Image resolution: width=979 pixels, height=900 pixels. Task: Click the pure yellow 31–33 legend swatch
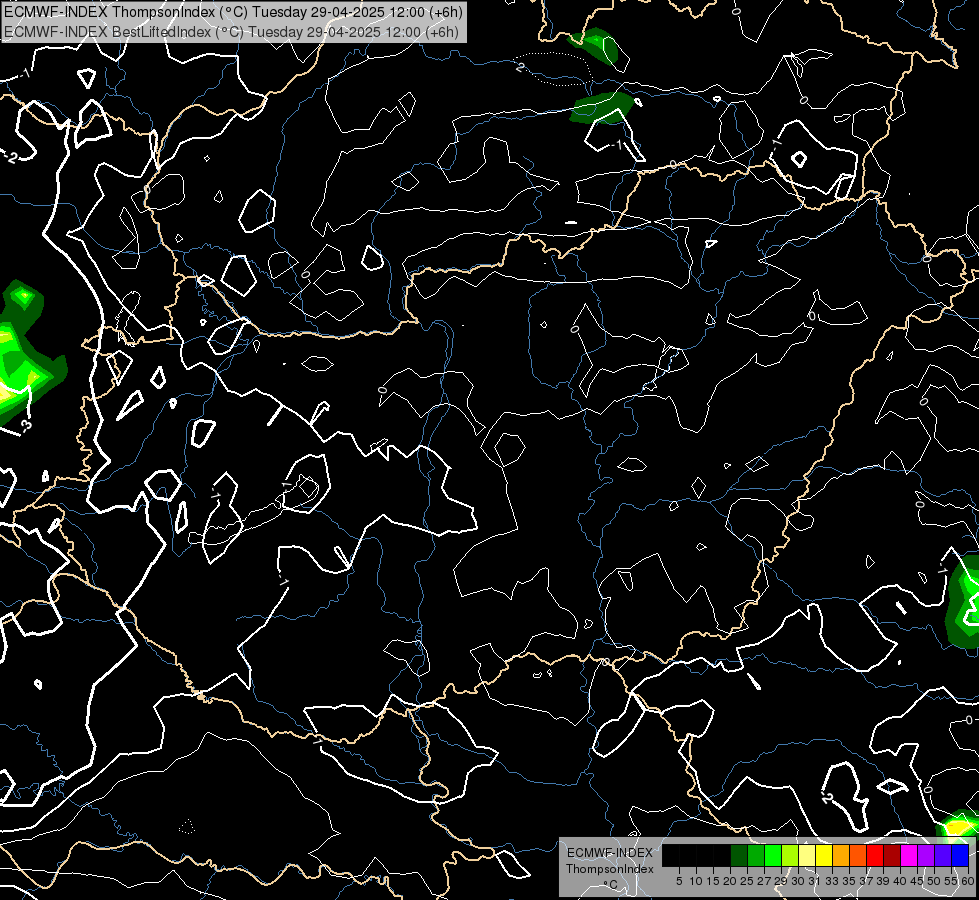824,855
